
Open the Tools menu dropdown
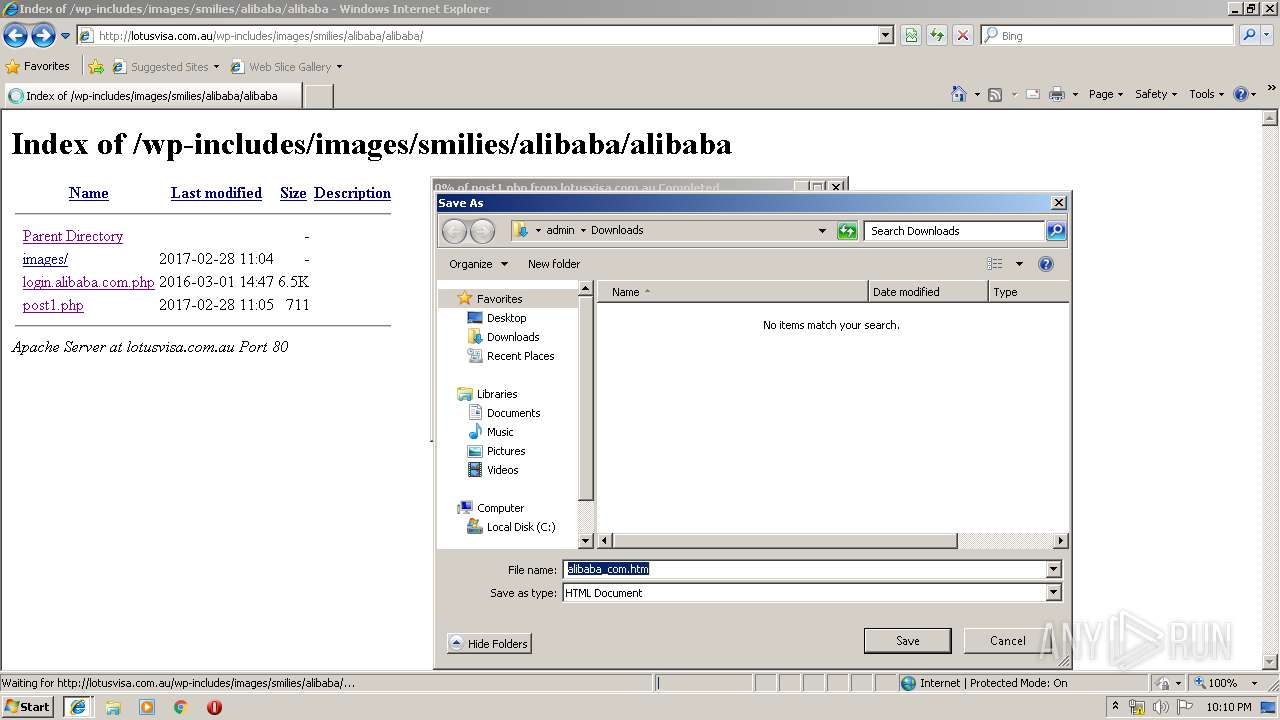tap(1207, 94)
